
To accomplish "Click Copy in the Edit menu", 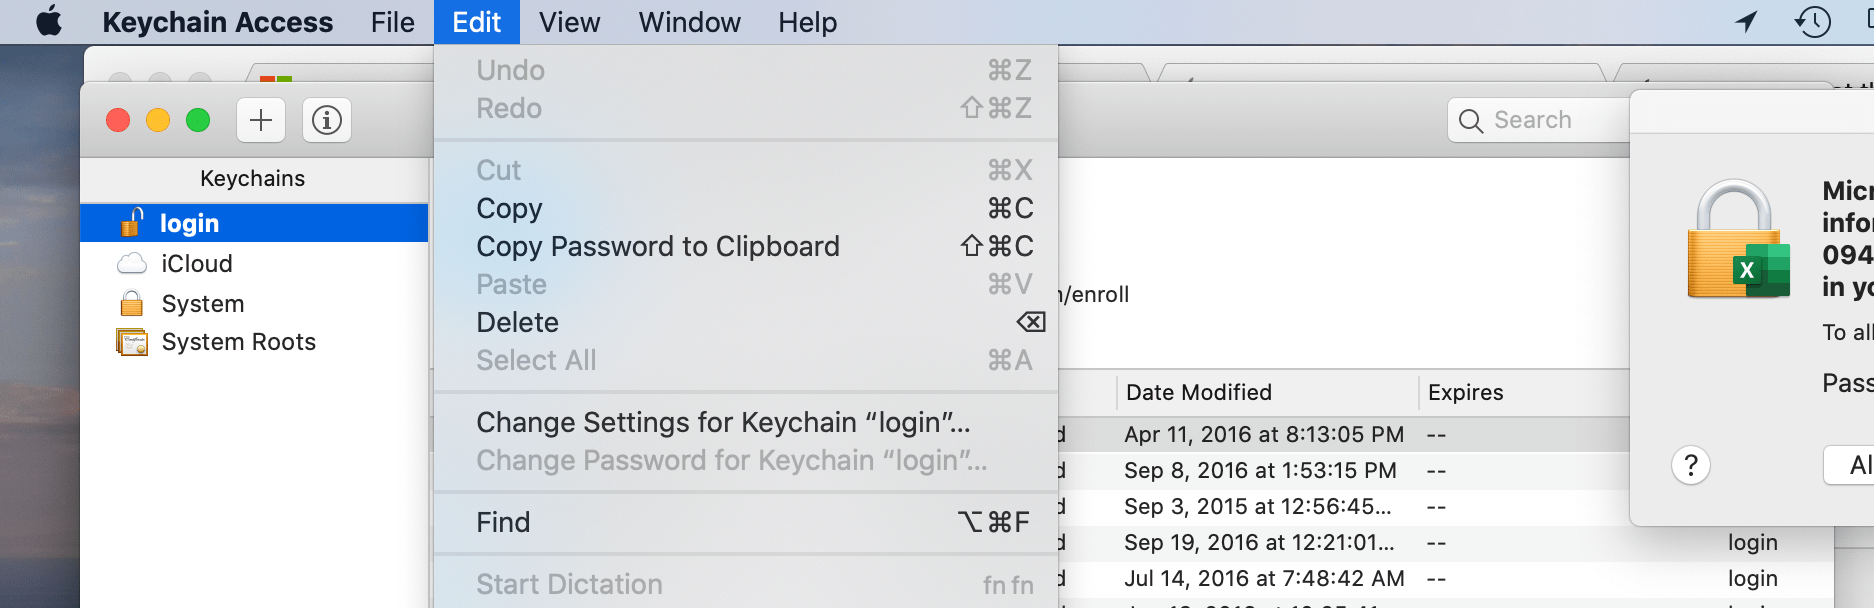I will click(x=509, y=208).
